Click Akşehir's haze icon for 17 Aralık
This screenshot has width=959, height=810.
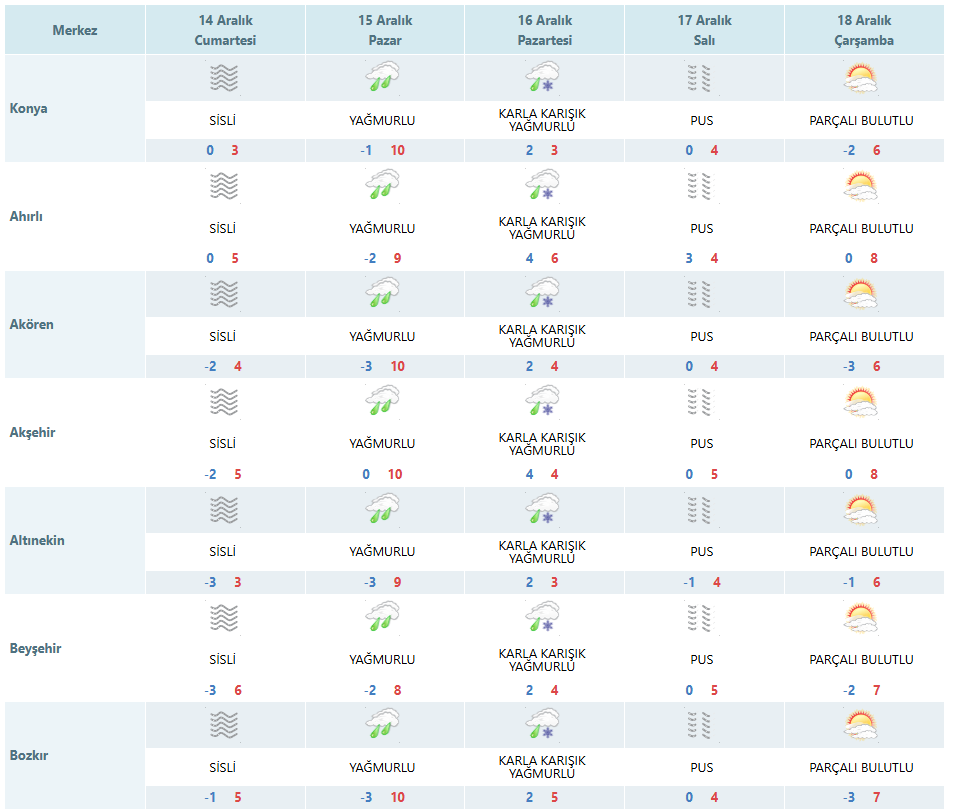(x=702, y=402)
